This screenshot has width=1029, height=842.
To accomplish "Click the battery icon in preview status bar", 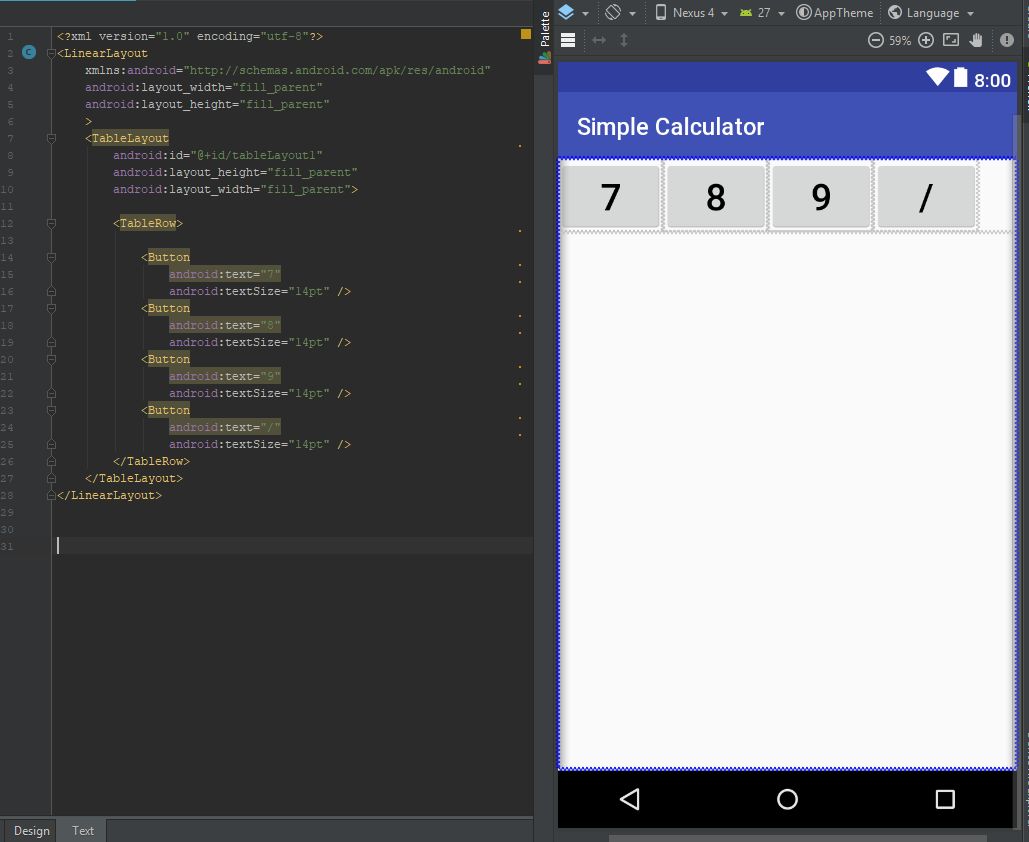I will coord(960,77).
